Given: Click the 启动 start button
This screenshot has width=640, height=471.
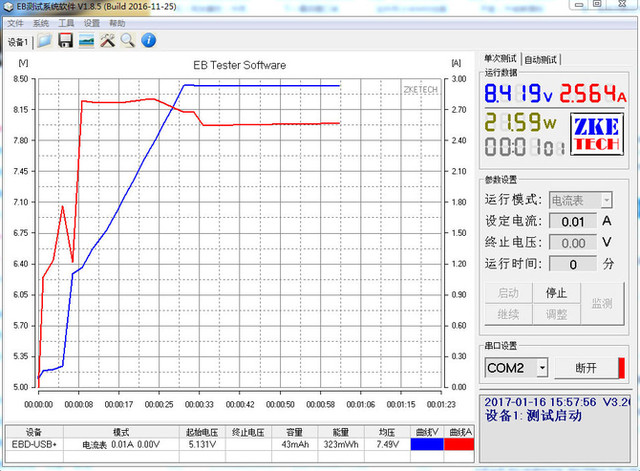Looking at the screenshot, I should (x=508, y=293).
